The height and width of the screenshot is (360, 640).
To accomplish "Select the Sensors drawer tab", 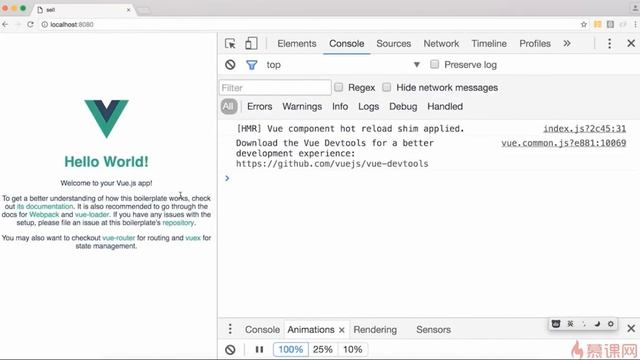I will [x=433, y=329].
